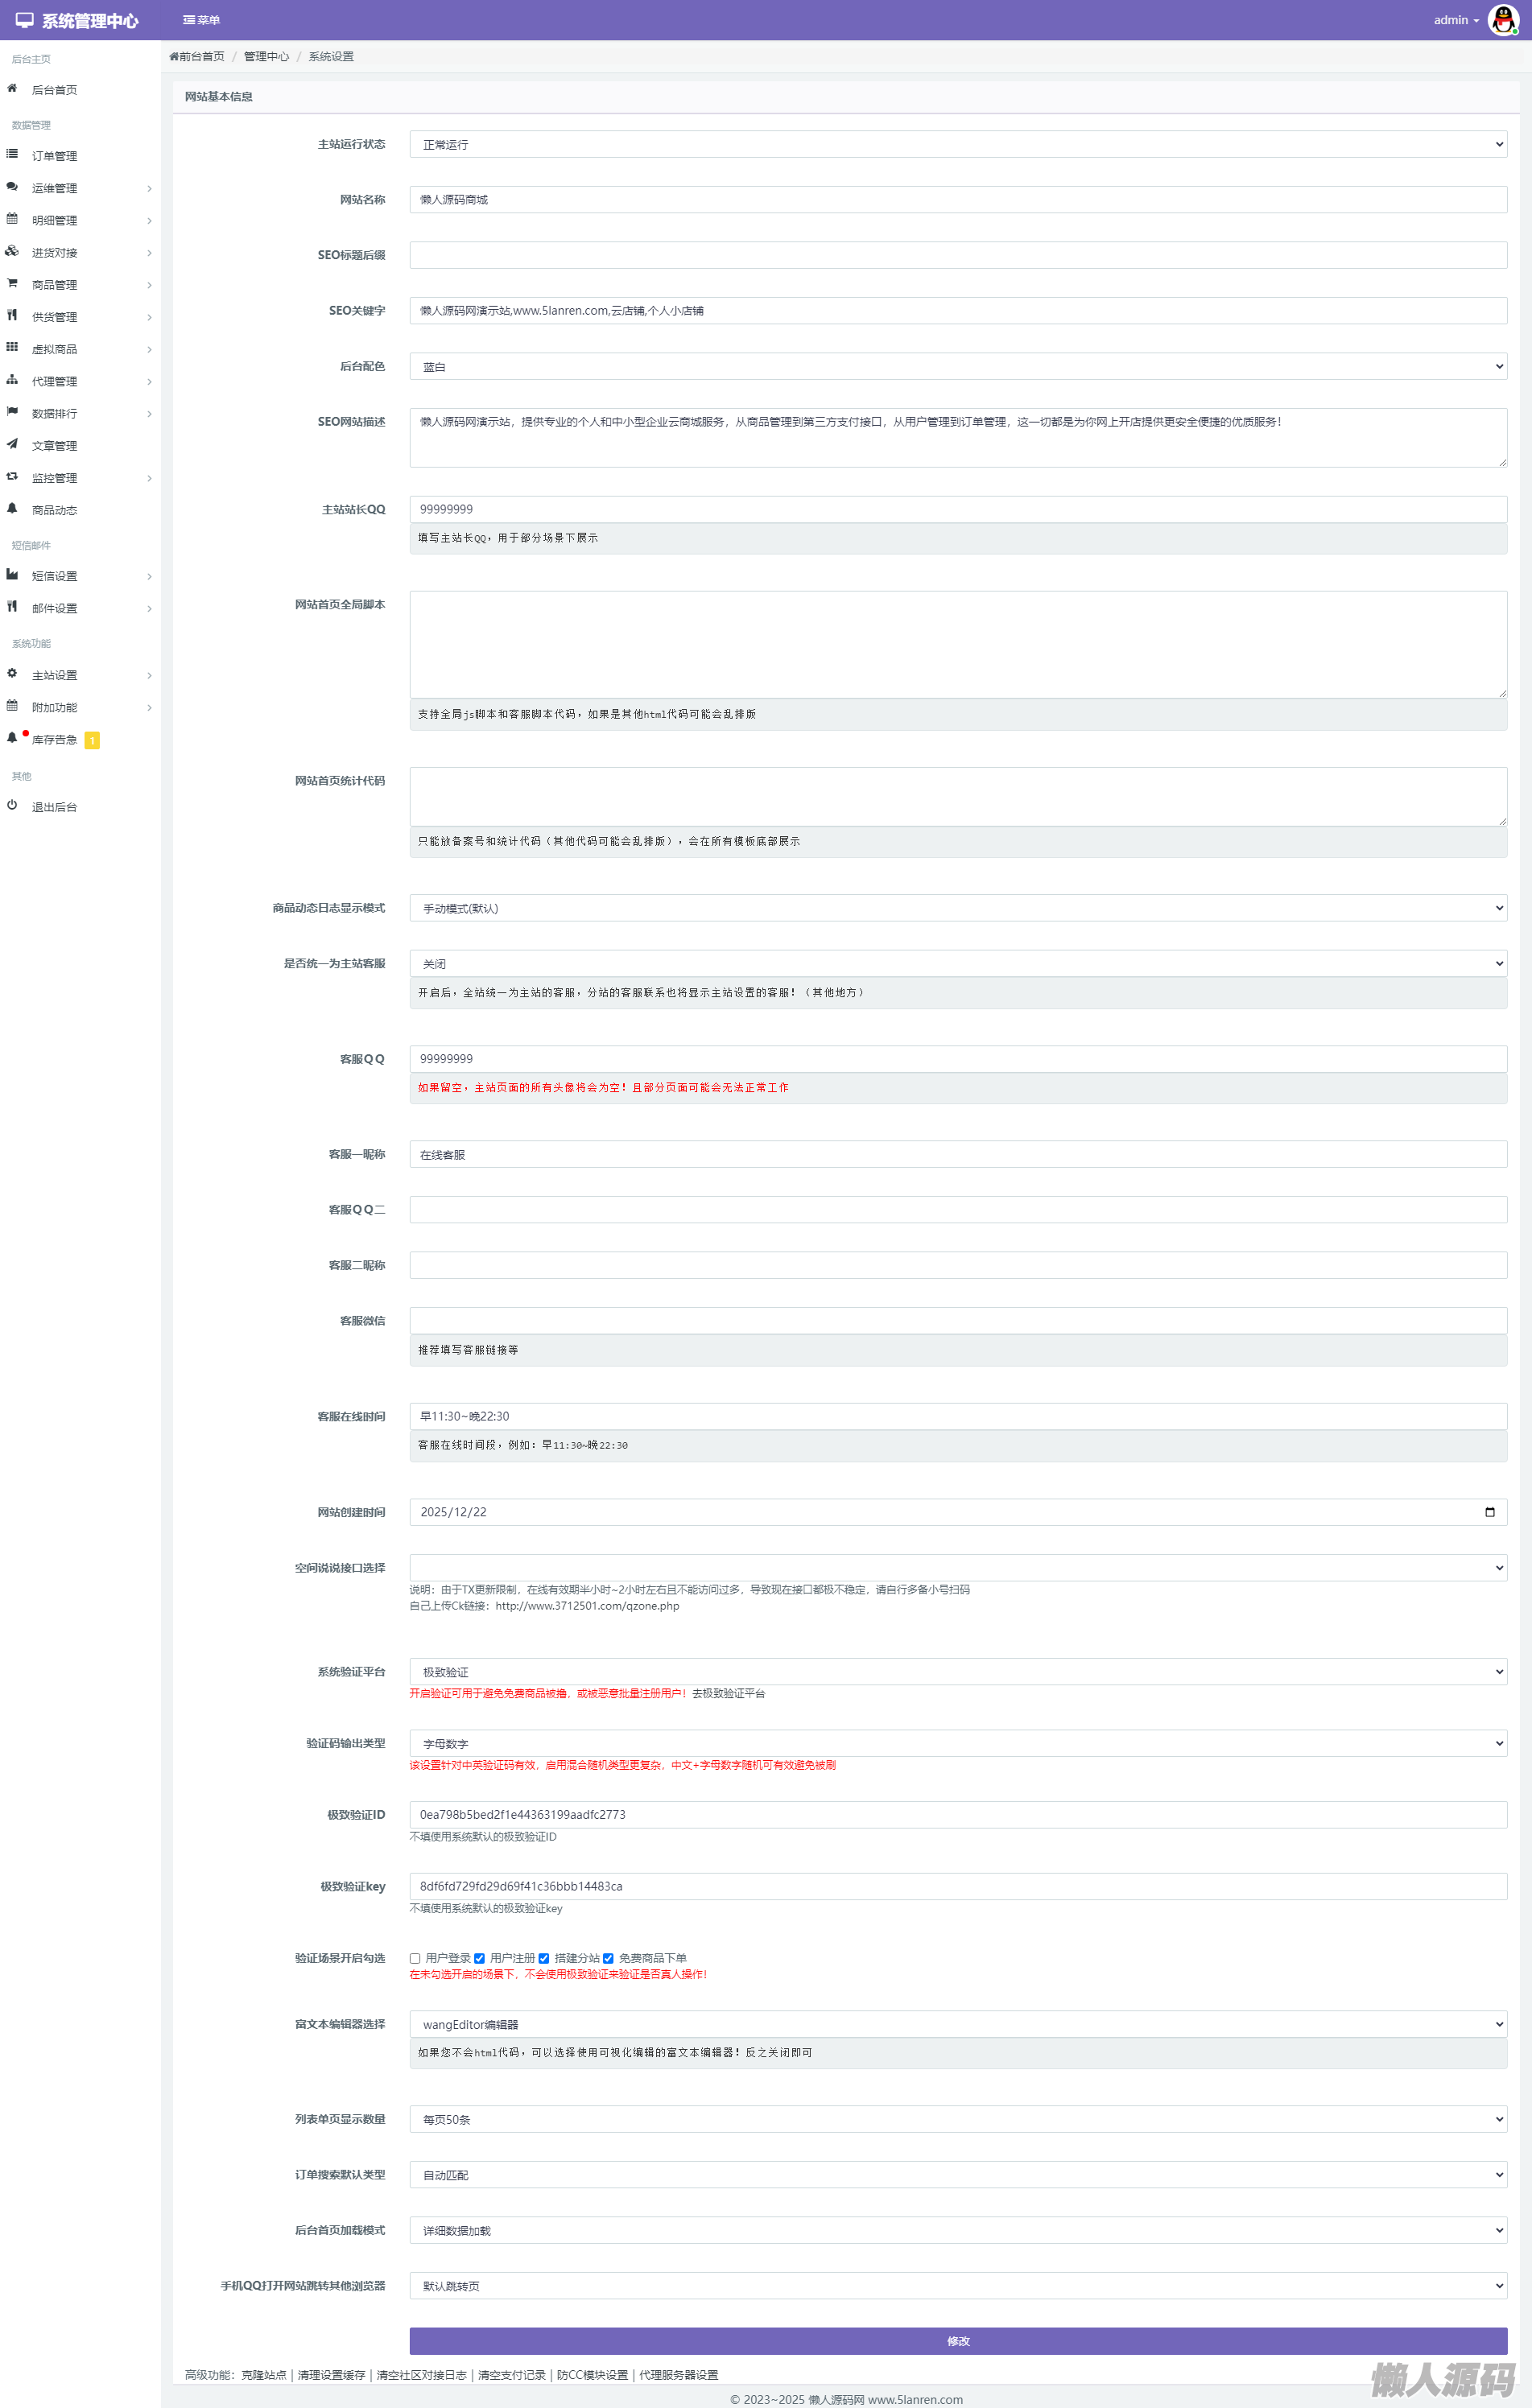Open the 主站运行状态 dropdown

(958, 144)
